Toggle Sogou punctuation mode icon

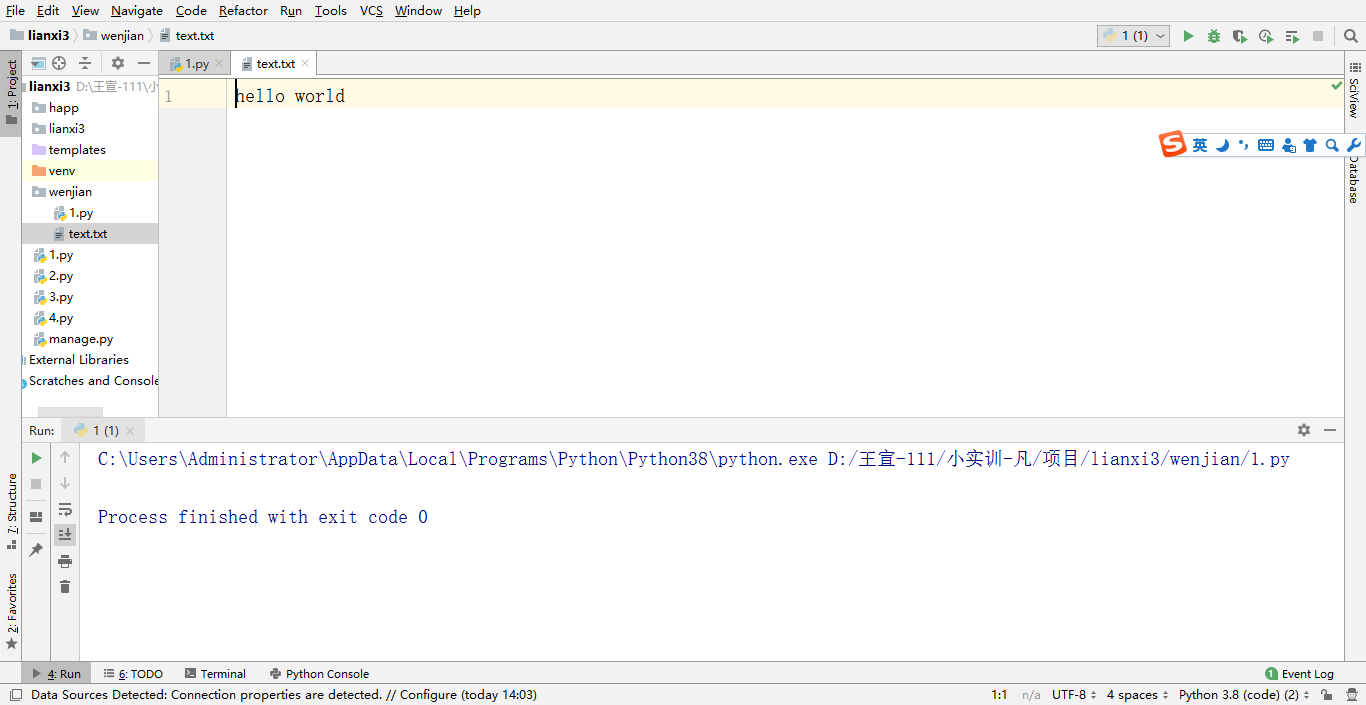pos(1244,145)
